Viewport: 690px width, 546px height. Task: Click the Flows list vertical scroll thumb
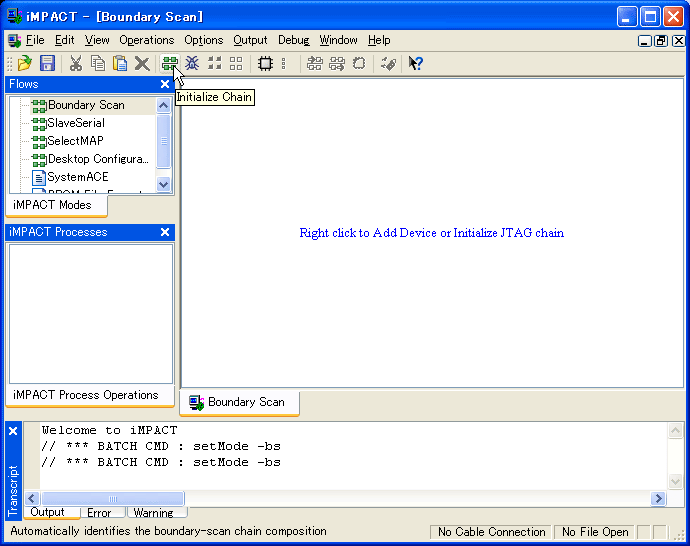(163, 141)
